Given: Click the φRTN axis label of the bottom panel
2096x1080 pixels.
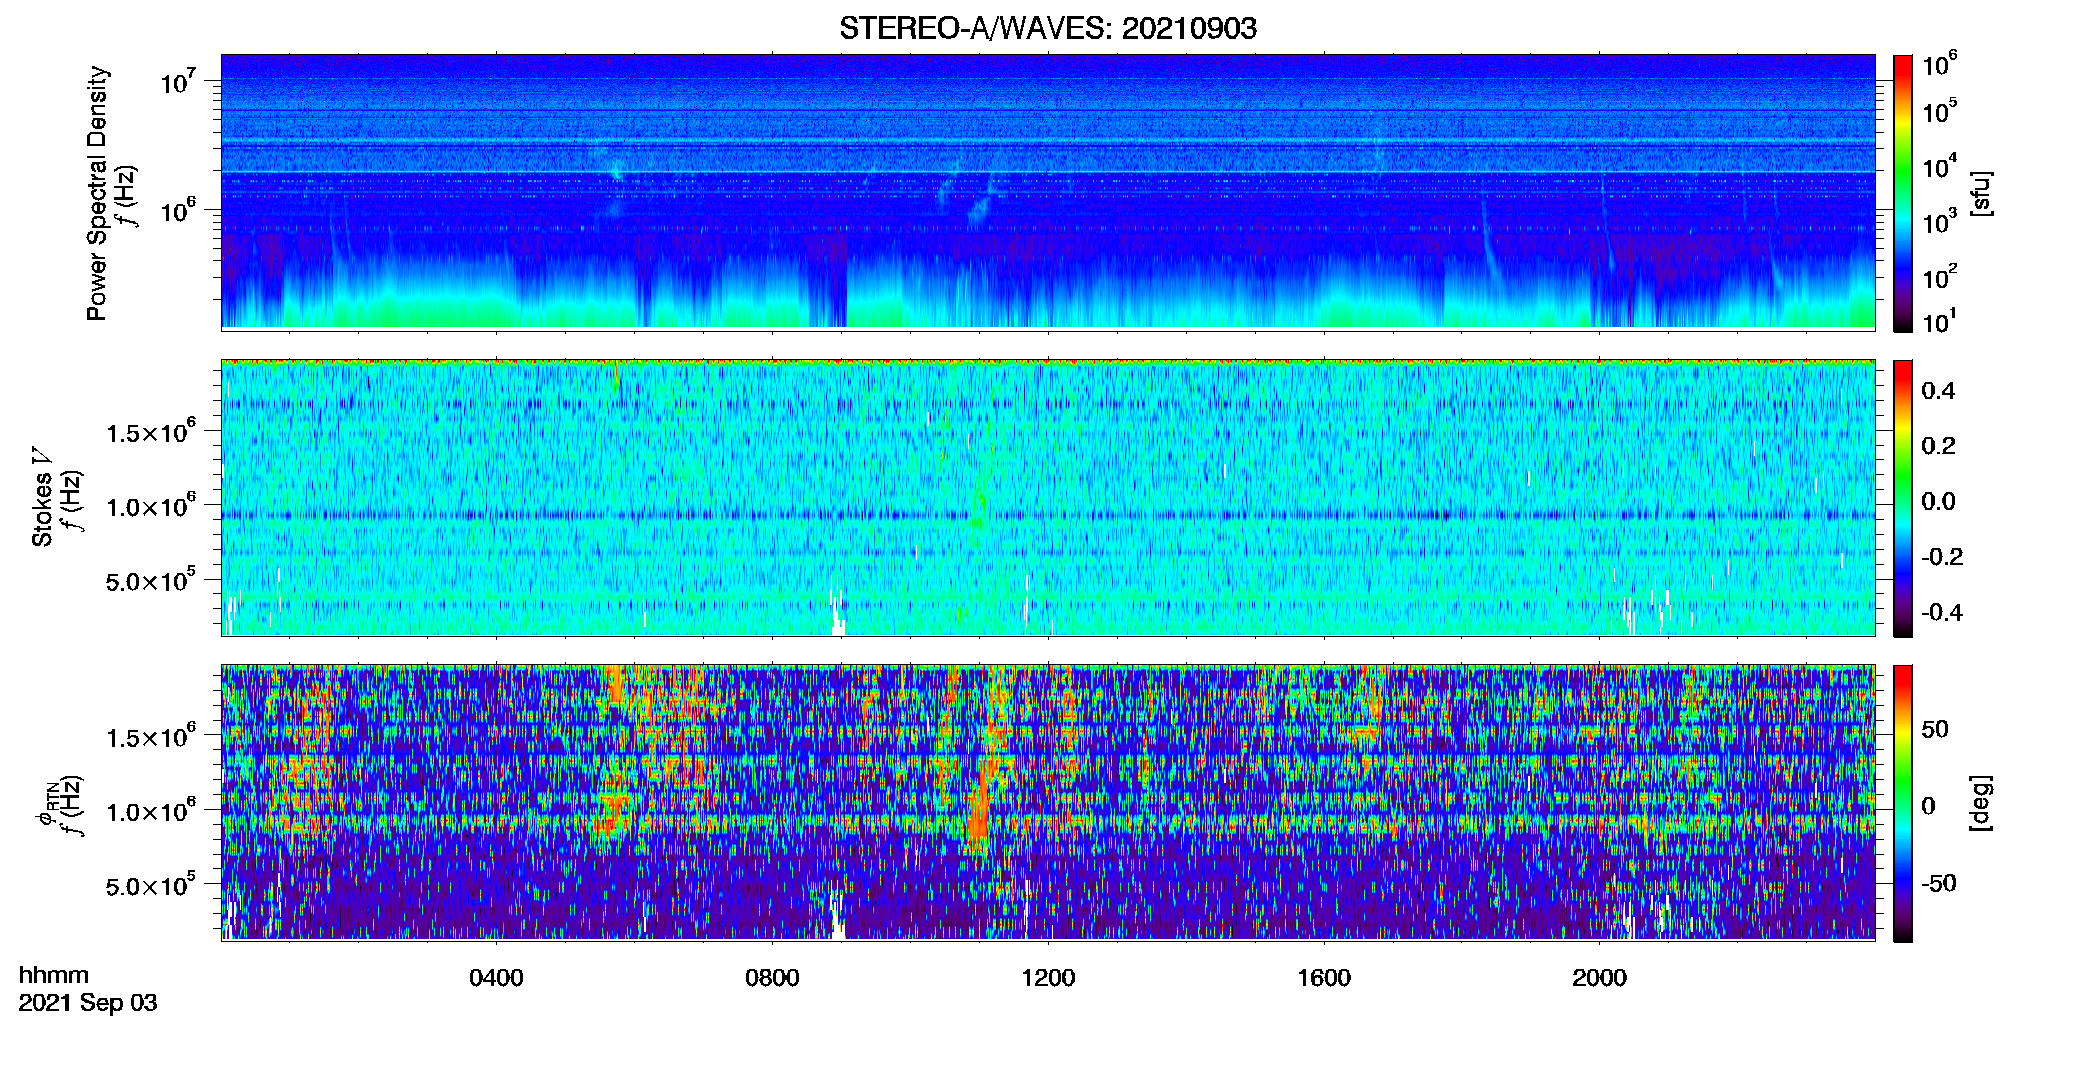Looking at the screenshot, I should (x=45, y=804).
